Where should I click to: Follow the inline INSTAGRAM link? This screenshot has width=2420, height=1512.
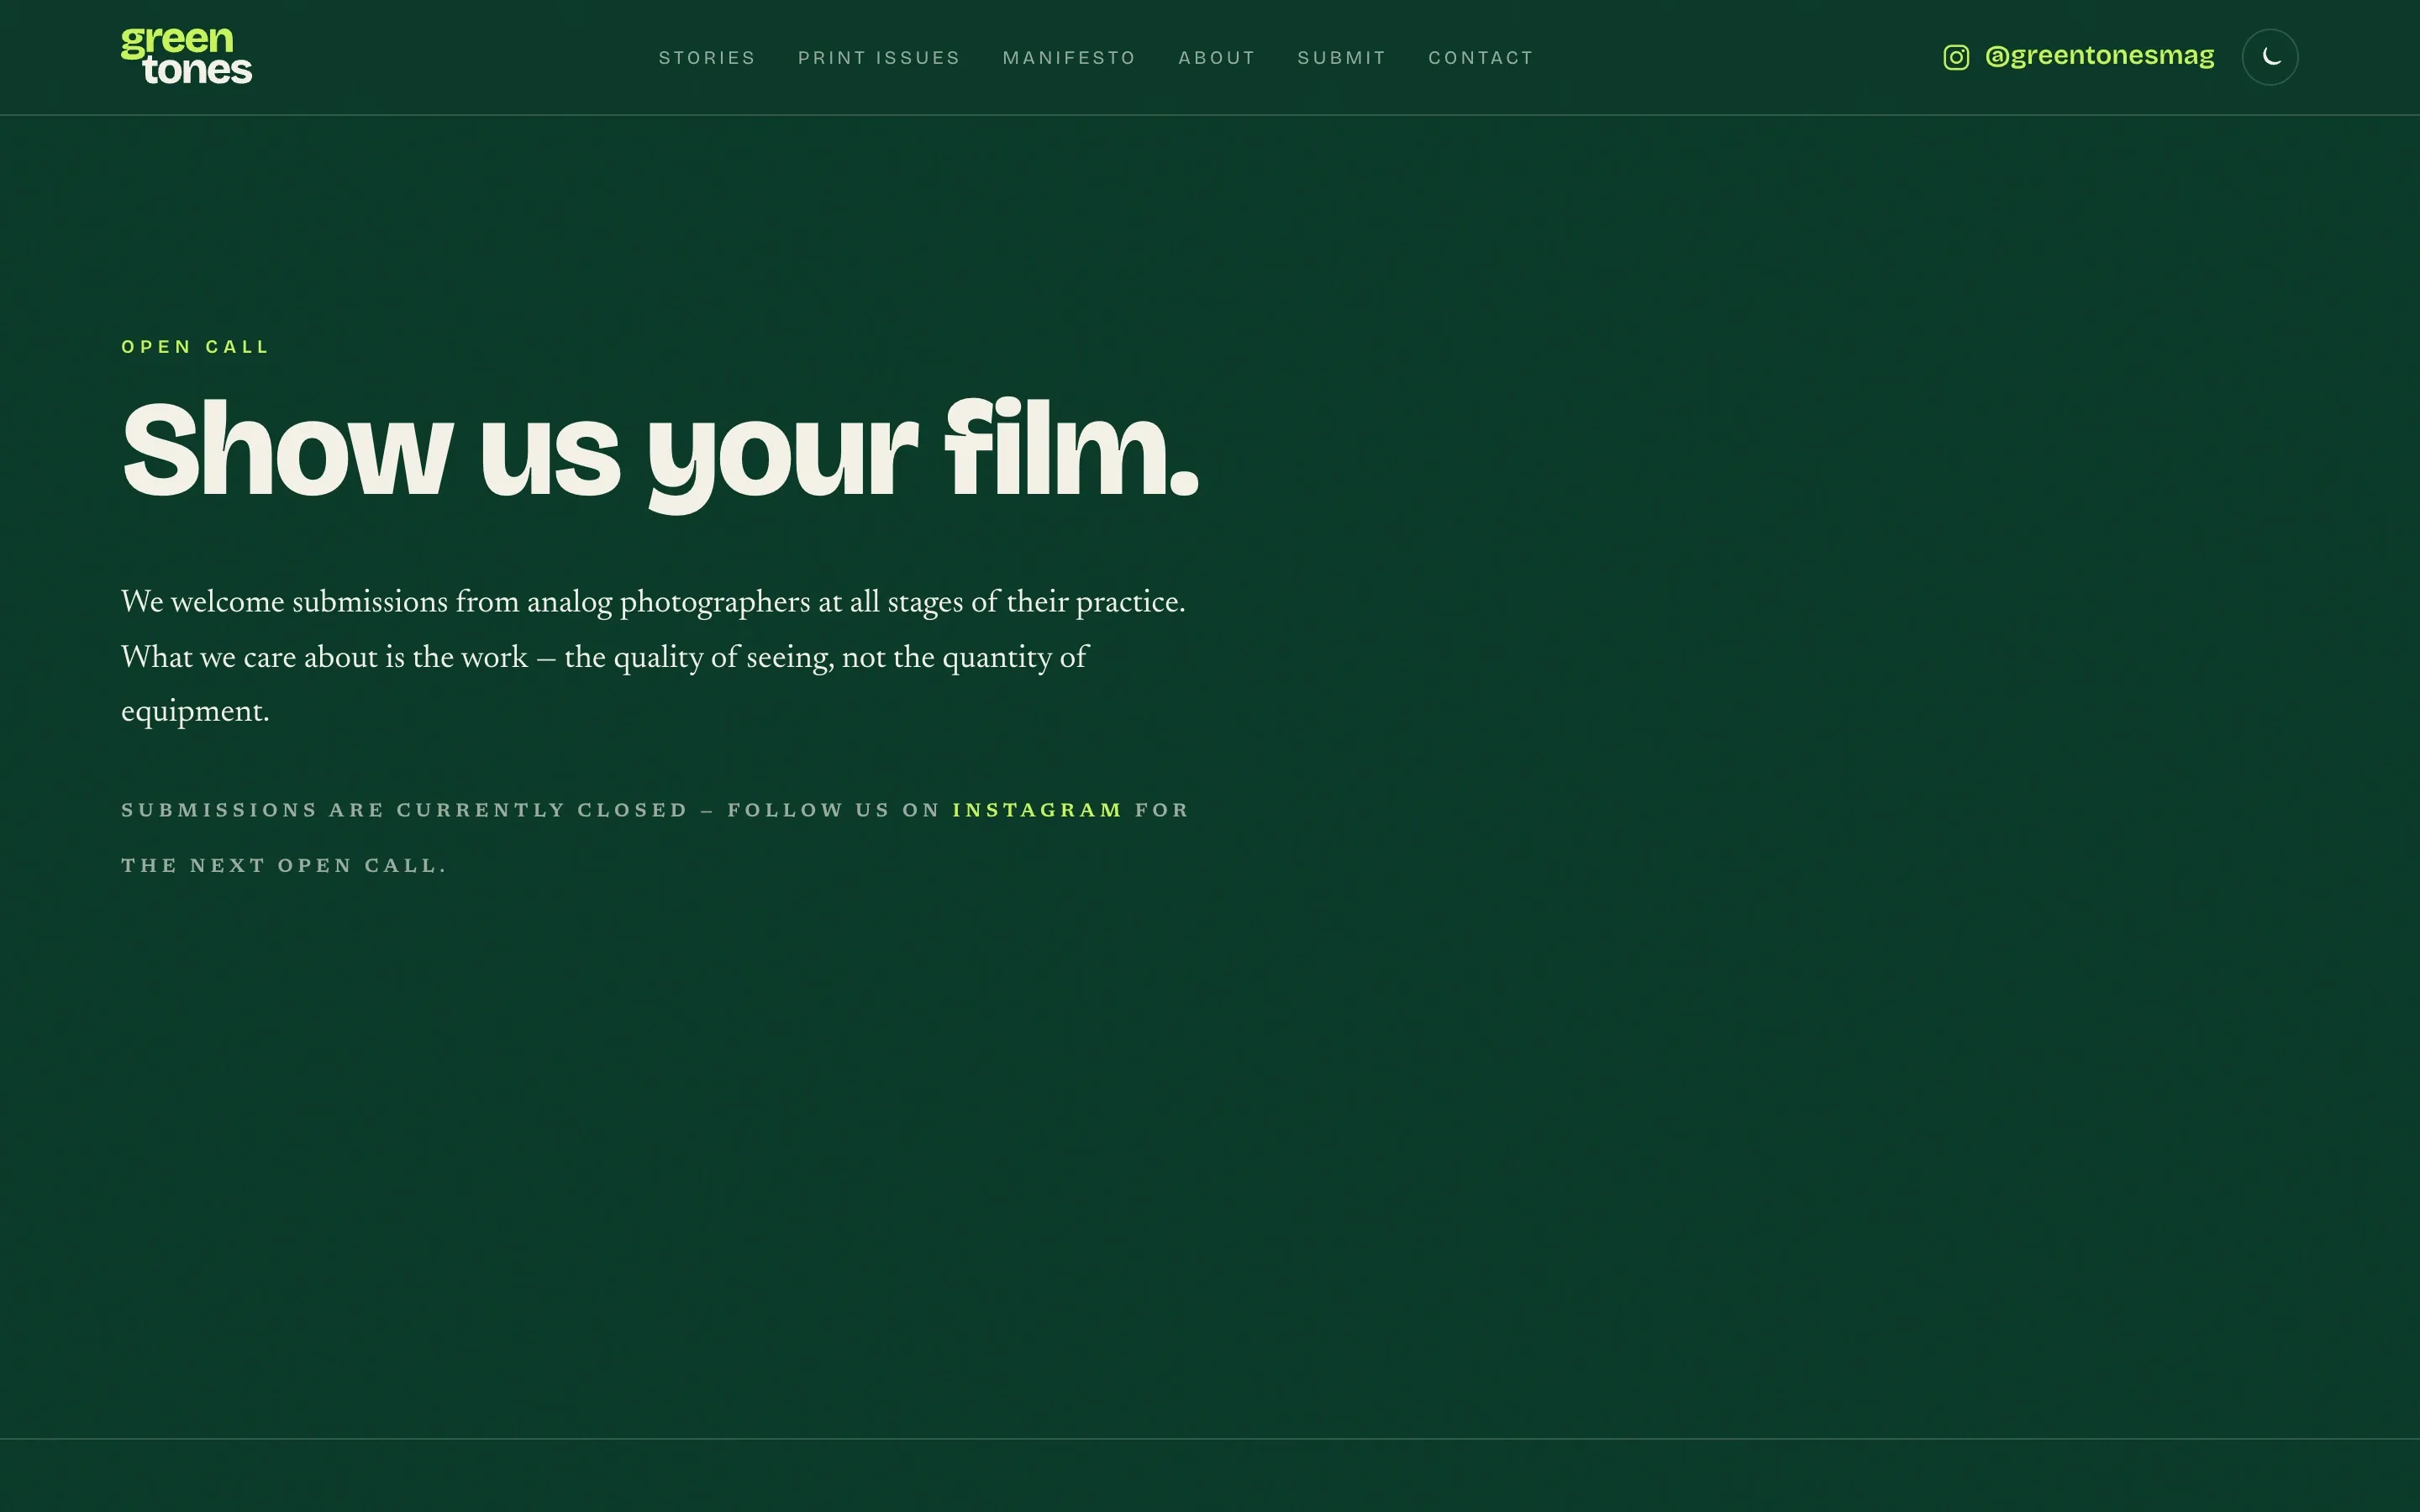point(1037,810)
